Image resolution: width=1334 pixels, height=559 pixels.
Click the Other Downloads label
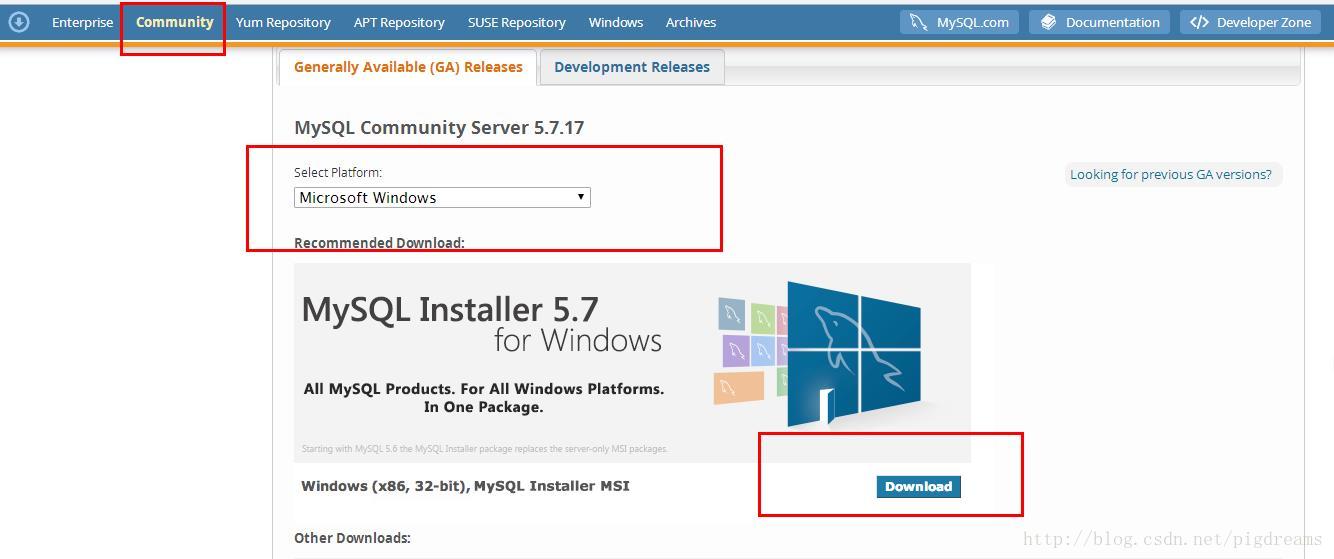(352, 538)
